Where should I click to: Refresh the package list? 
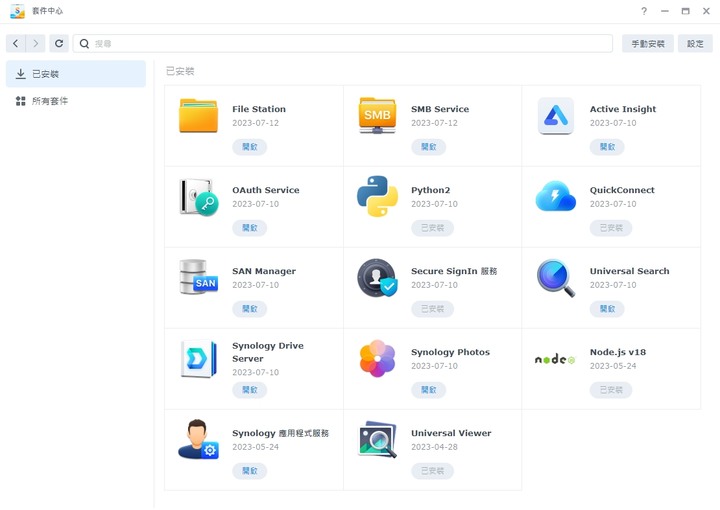pos(59,44)
